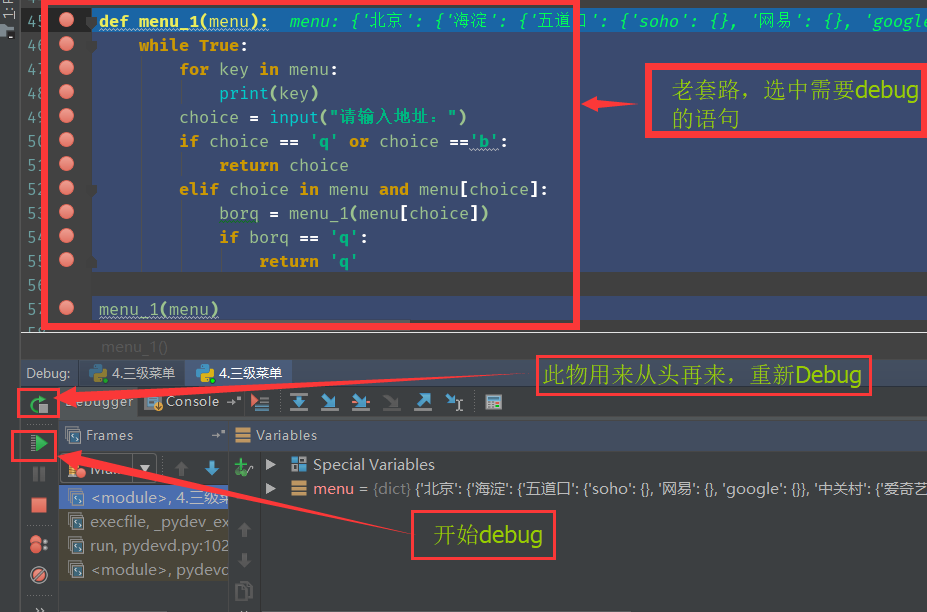Viewport: 927px width, 612px height.
Task: Click the blue next frame down arrow
Action: coord(212,468)
